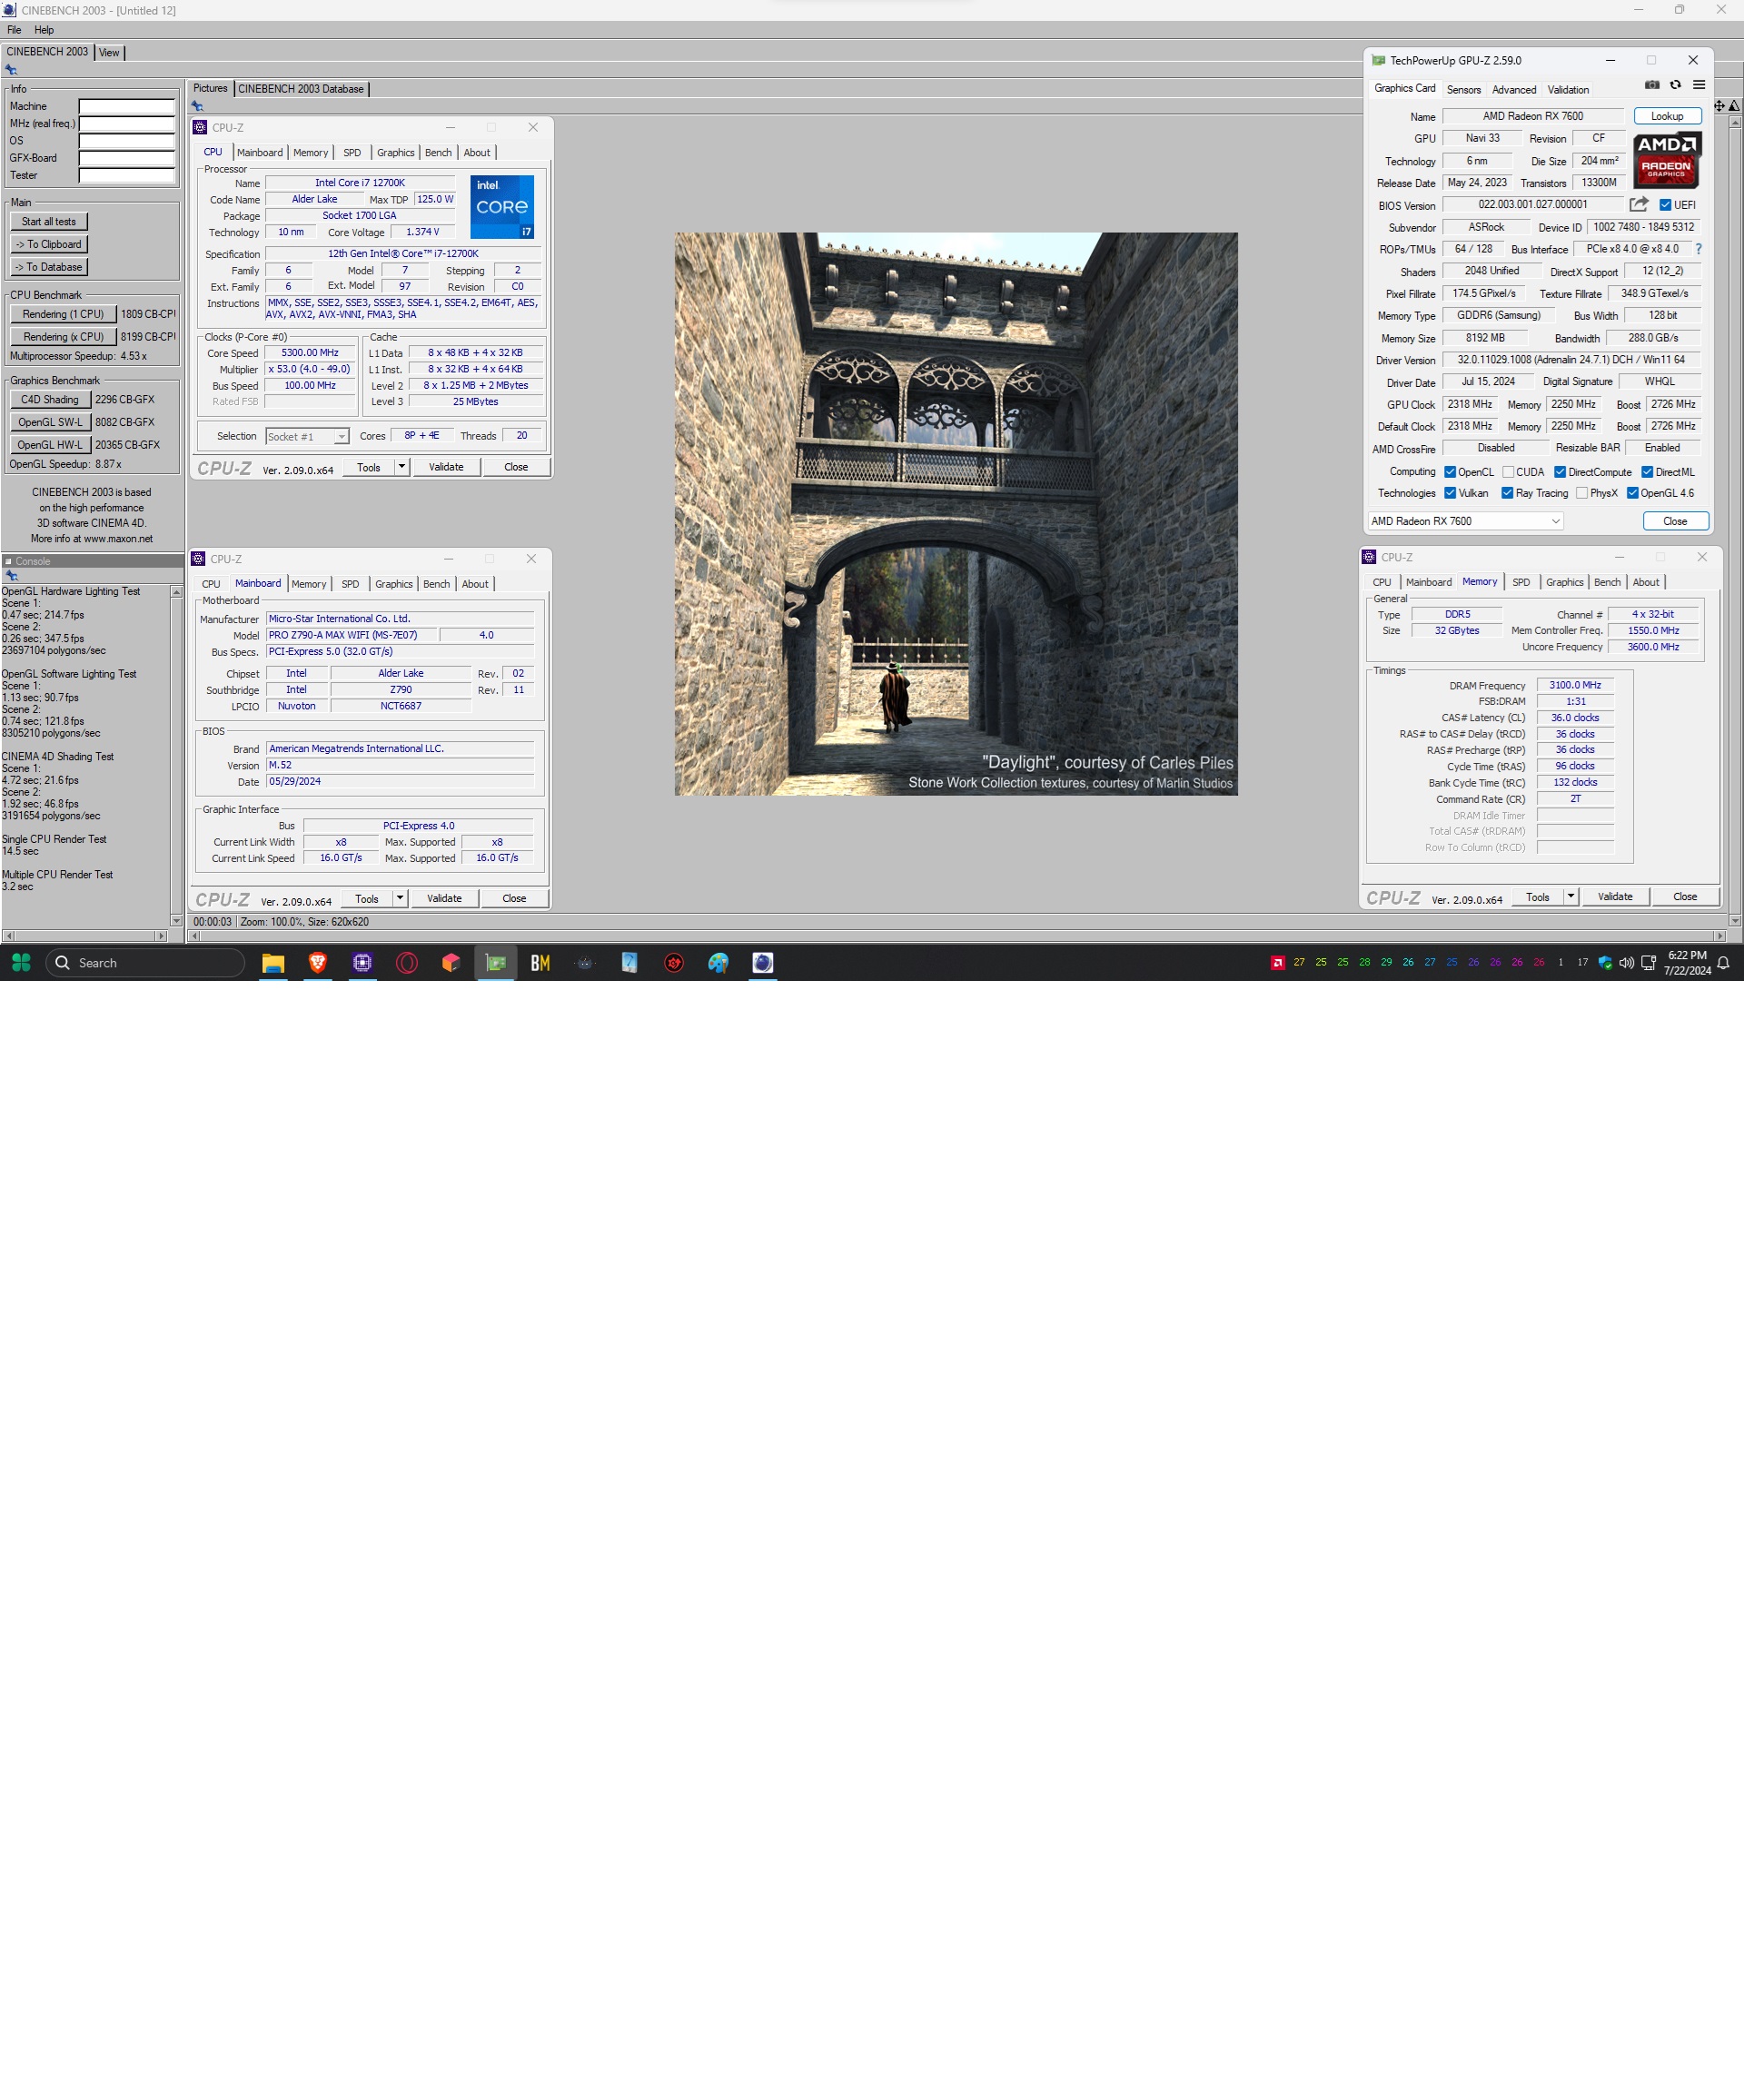The width and height of the screenshot is (1744, 2100).
Task: Click the Intel Core i7 logo in CPU-Z
Action: point(502,207)
